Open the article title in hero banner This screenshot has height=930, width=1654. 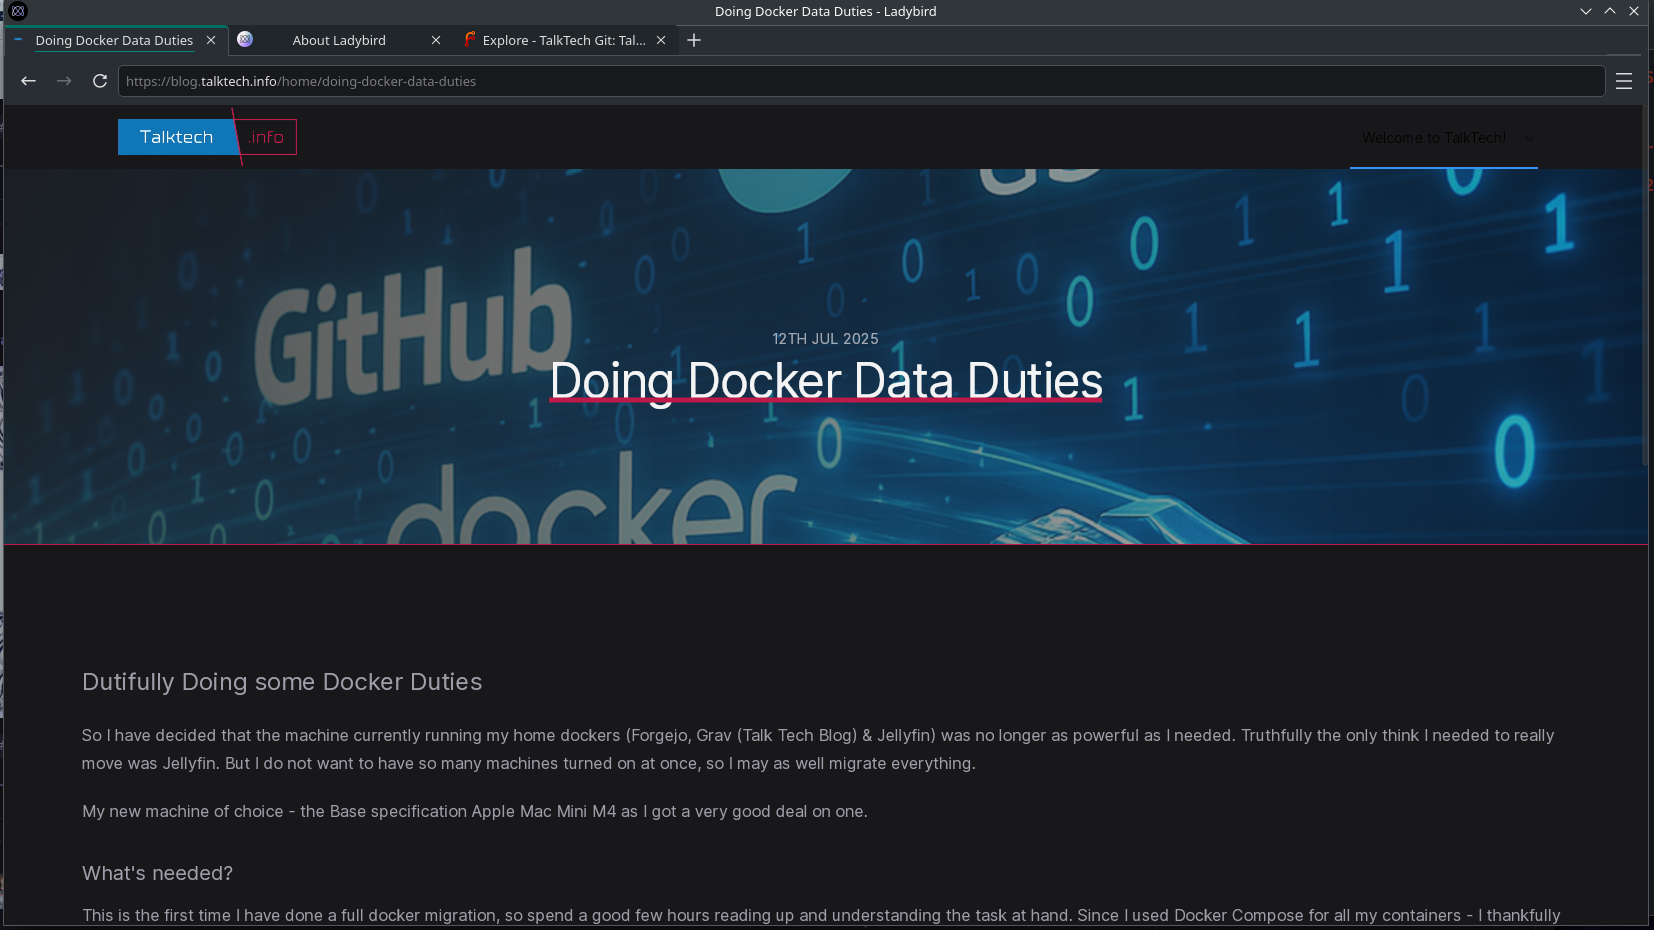pyautogui.click(x=825, y=381)
